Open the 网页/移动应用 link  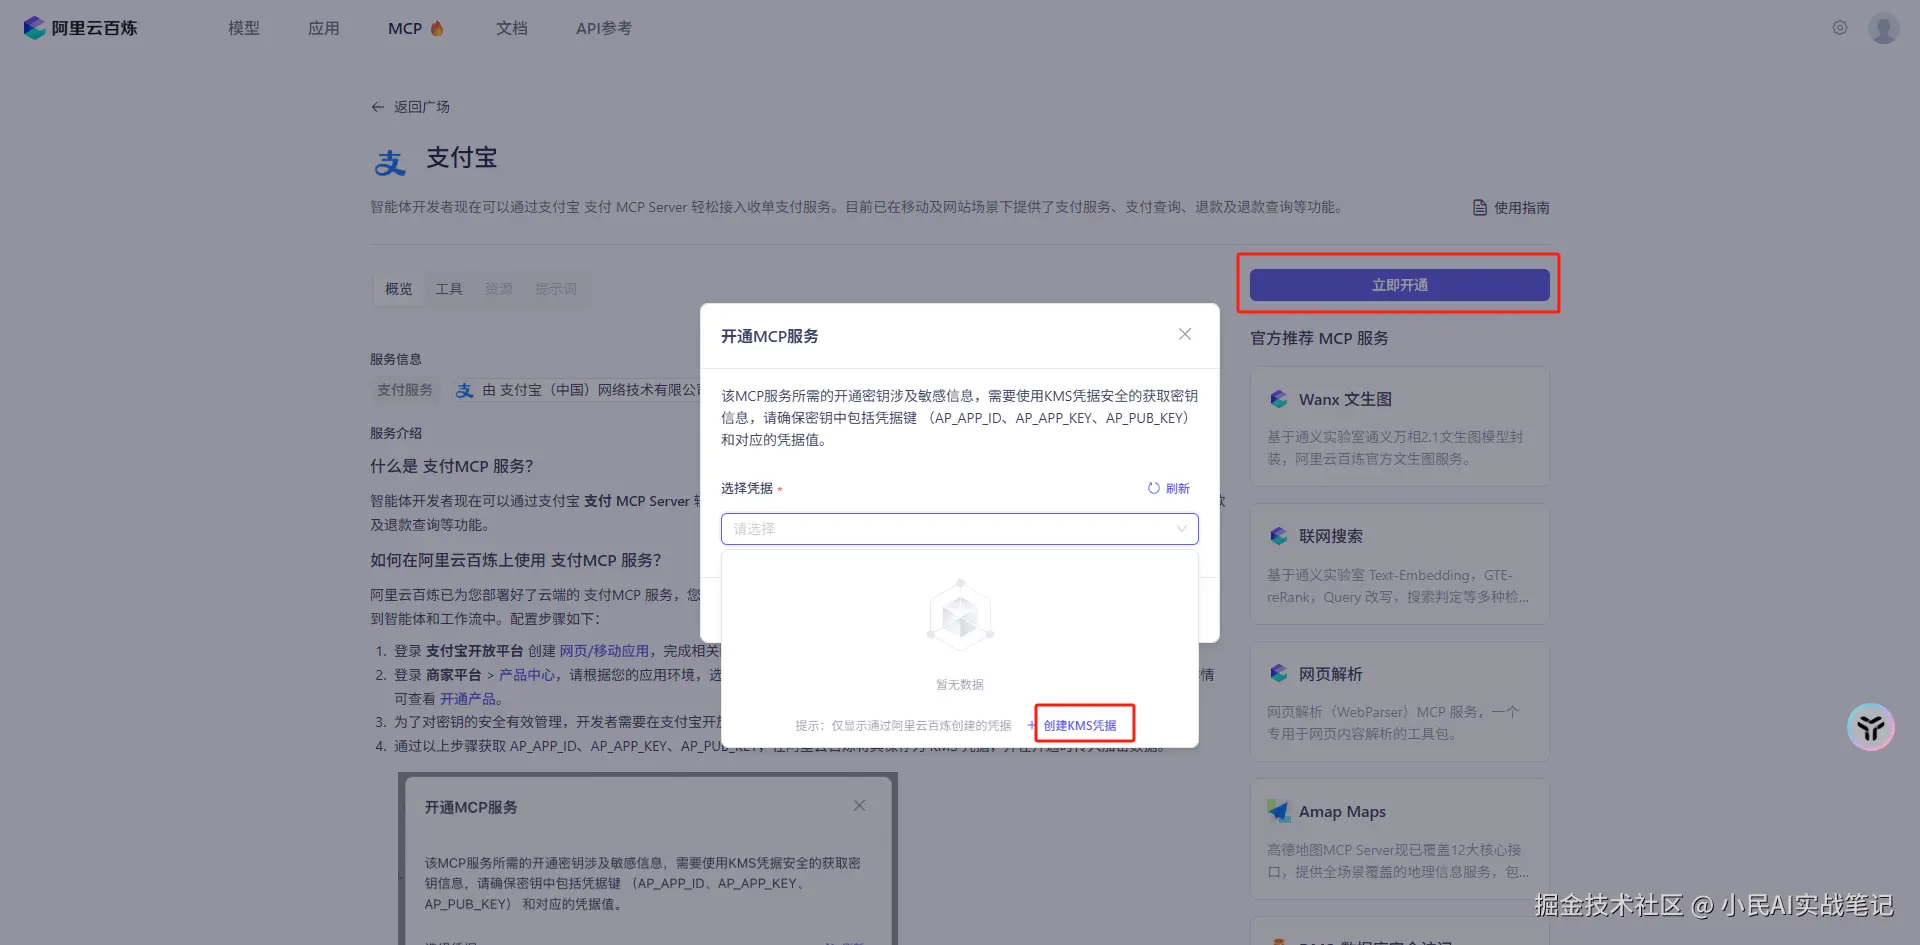coord(604,651)
